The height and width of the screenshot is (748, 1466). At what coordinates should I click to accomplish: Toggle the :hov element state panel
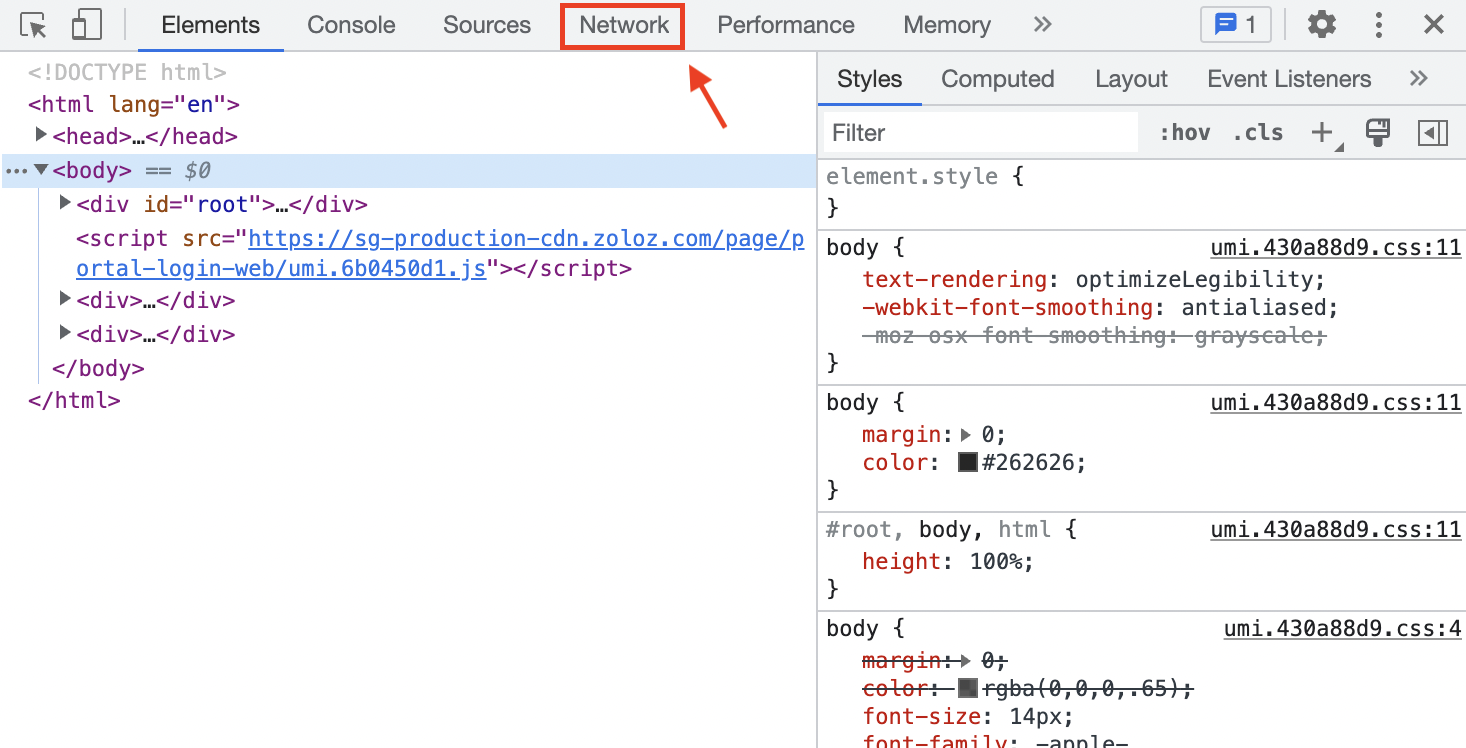[1185, 133]
